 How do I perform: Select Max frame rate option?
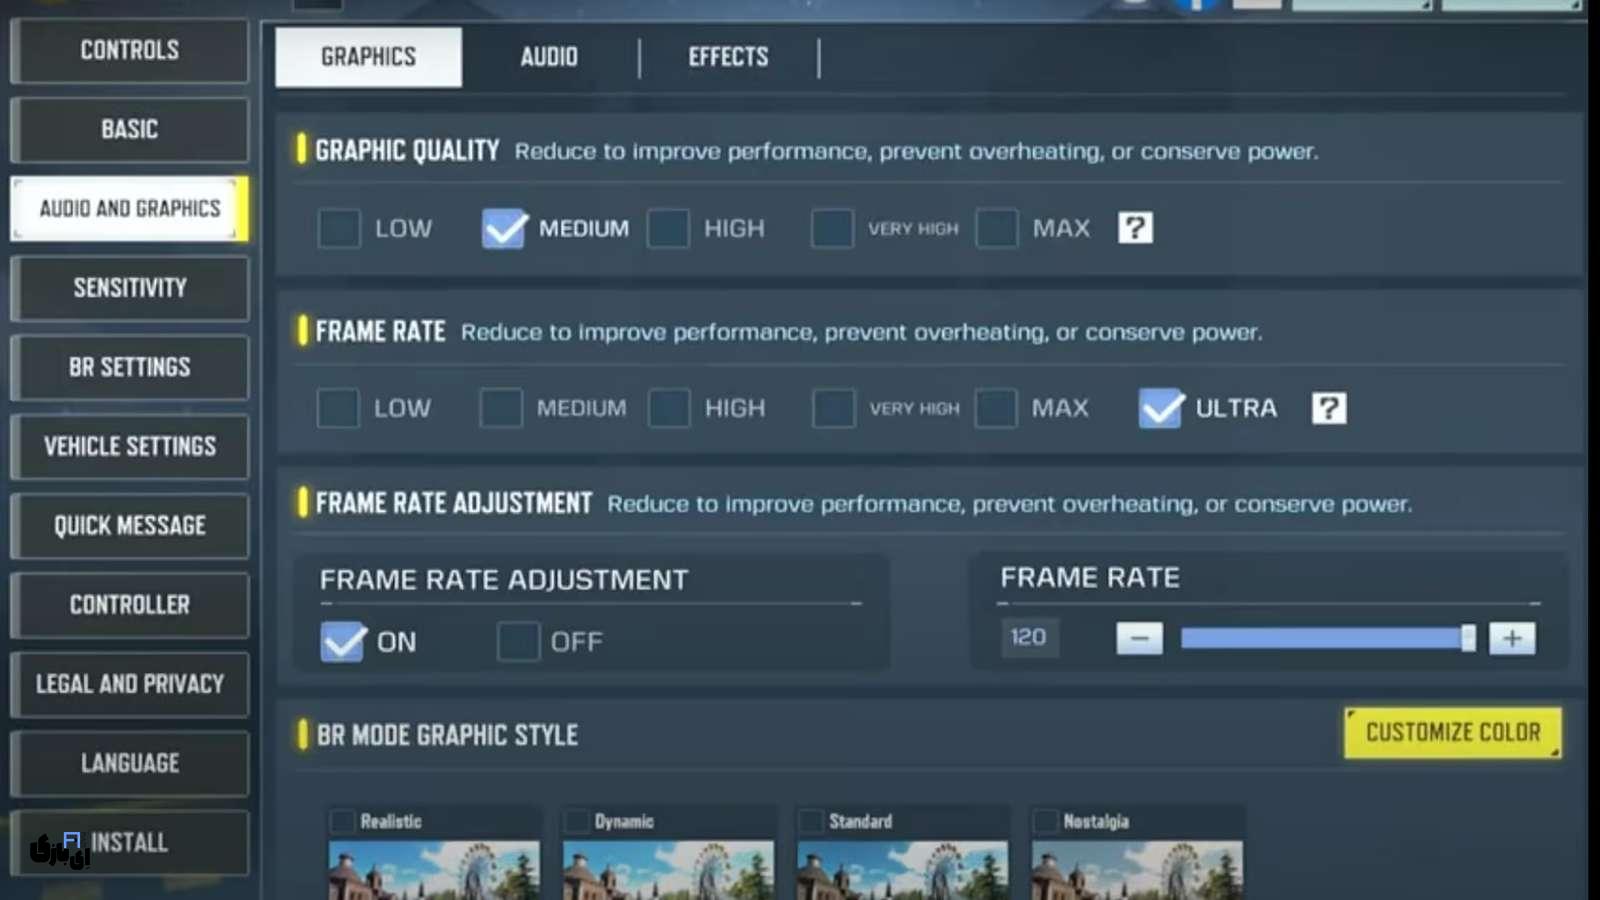coord(996,408)
